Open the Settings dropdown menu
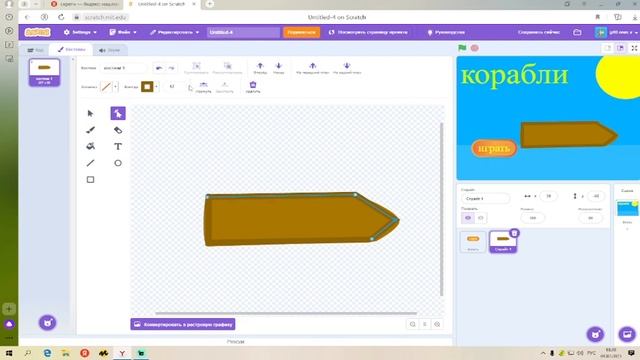The image size is (640, 360). [x=80, y=32]
